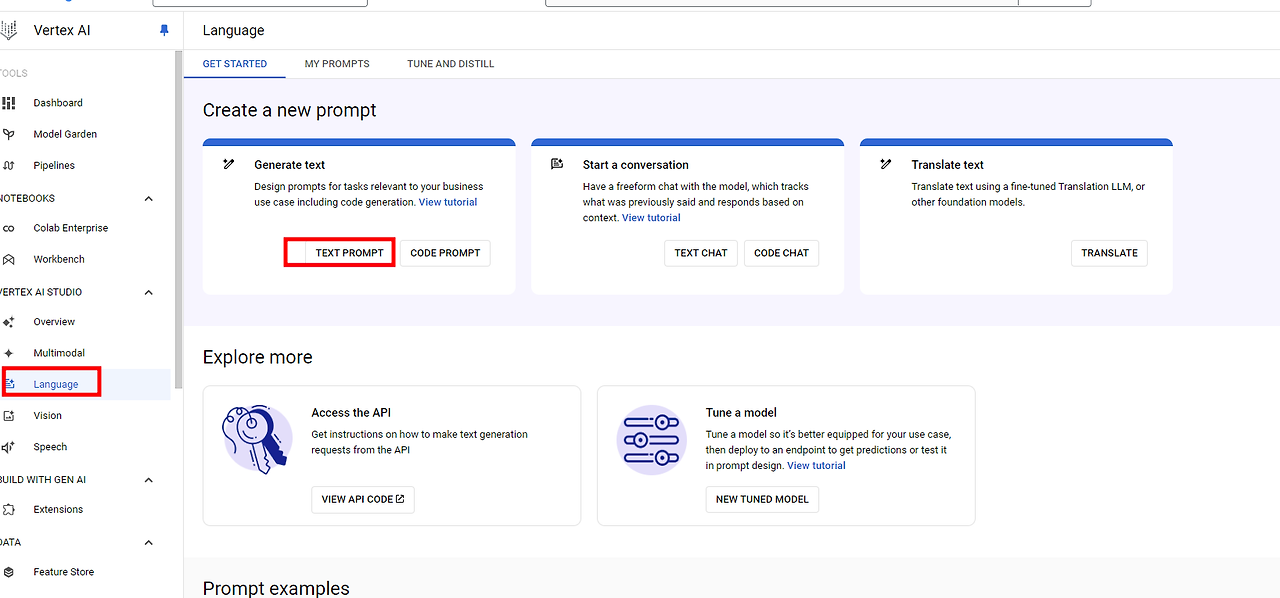Screen dimensions: 1280x598
Task: Click the Model Garden icon
Action: [9, 134]
